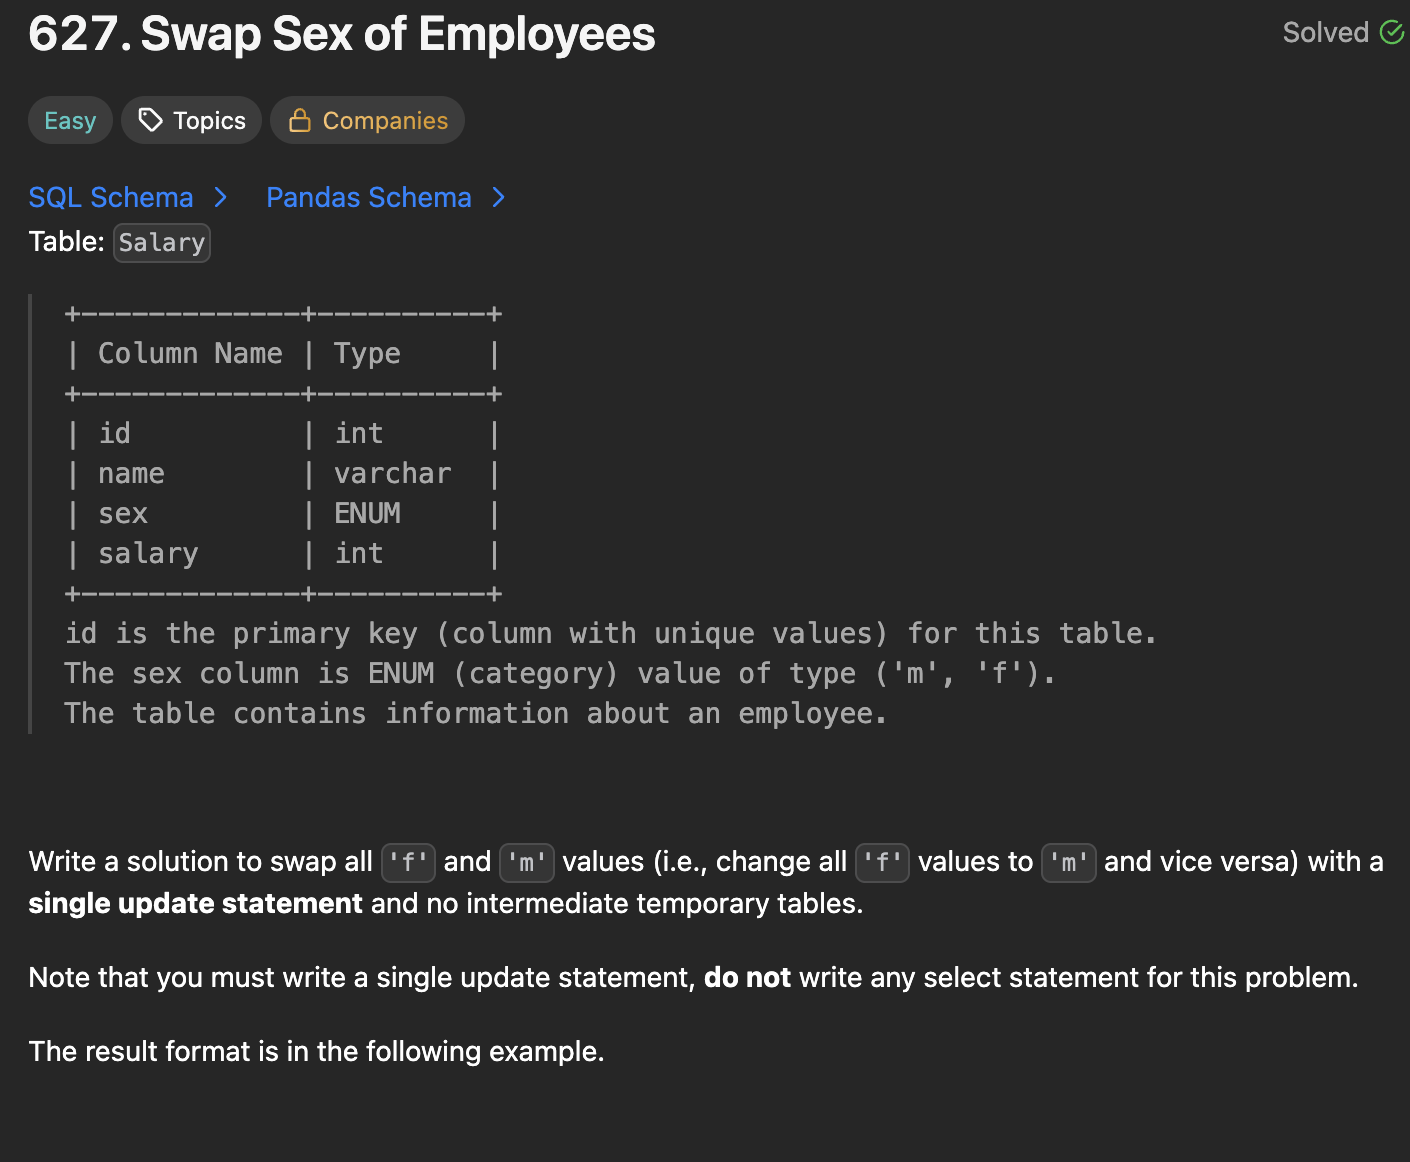Click the 'm' badge after 'values to'
The width and height of the screenshot is (1410, 1162).
coord(1068,862)
